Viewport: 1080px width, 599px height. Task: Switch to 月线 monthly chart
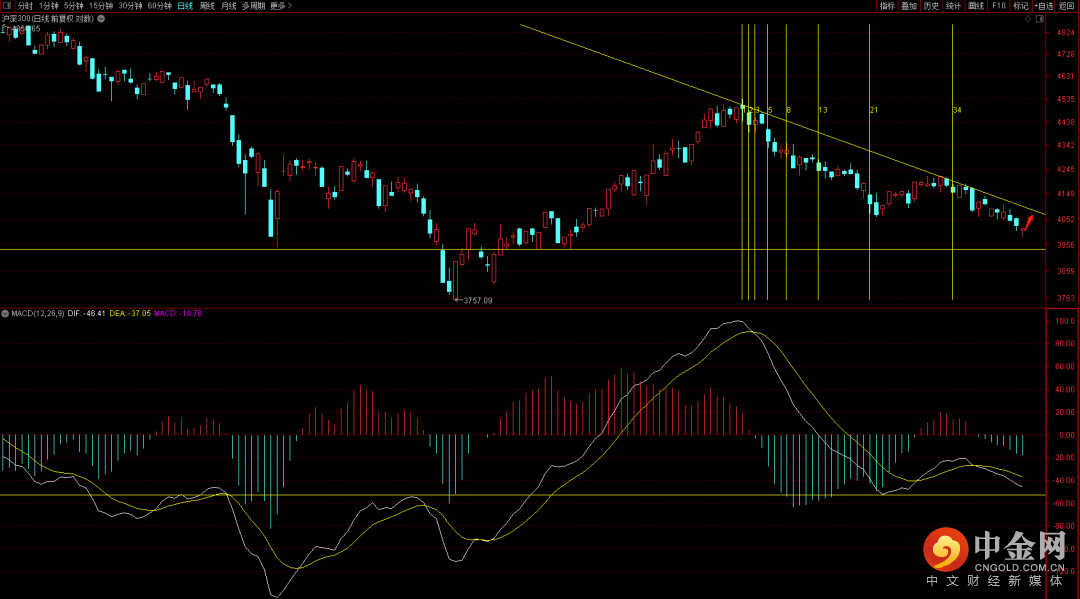pyautogui.click(x=229, y=6)
